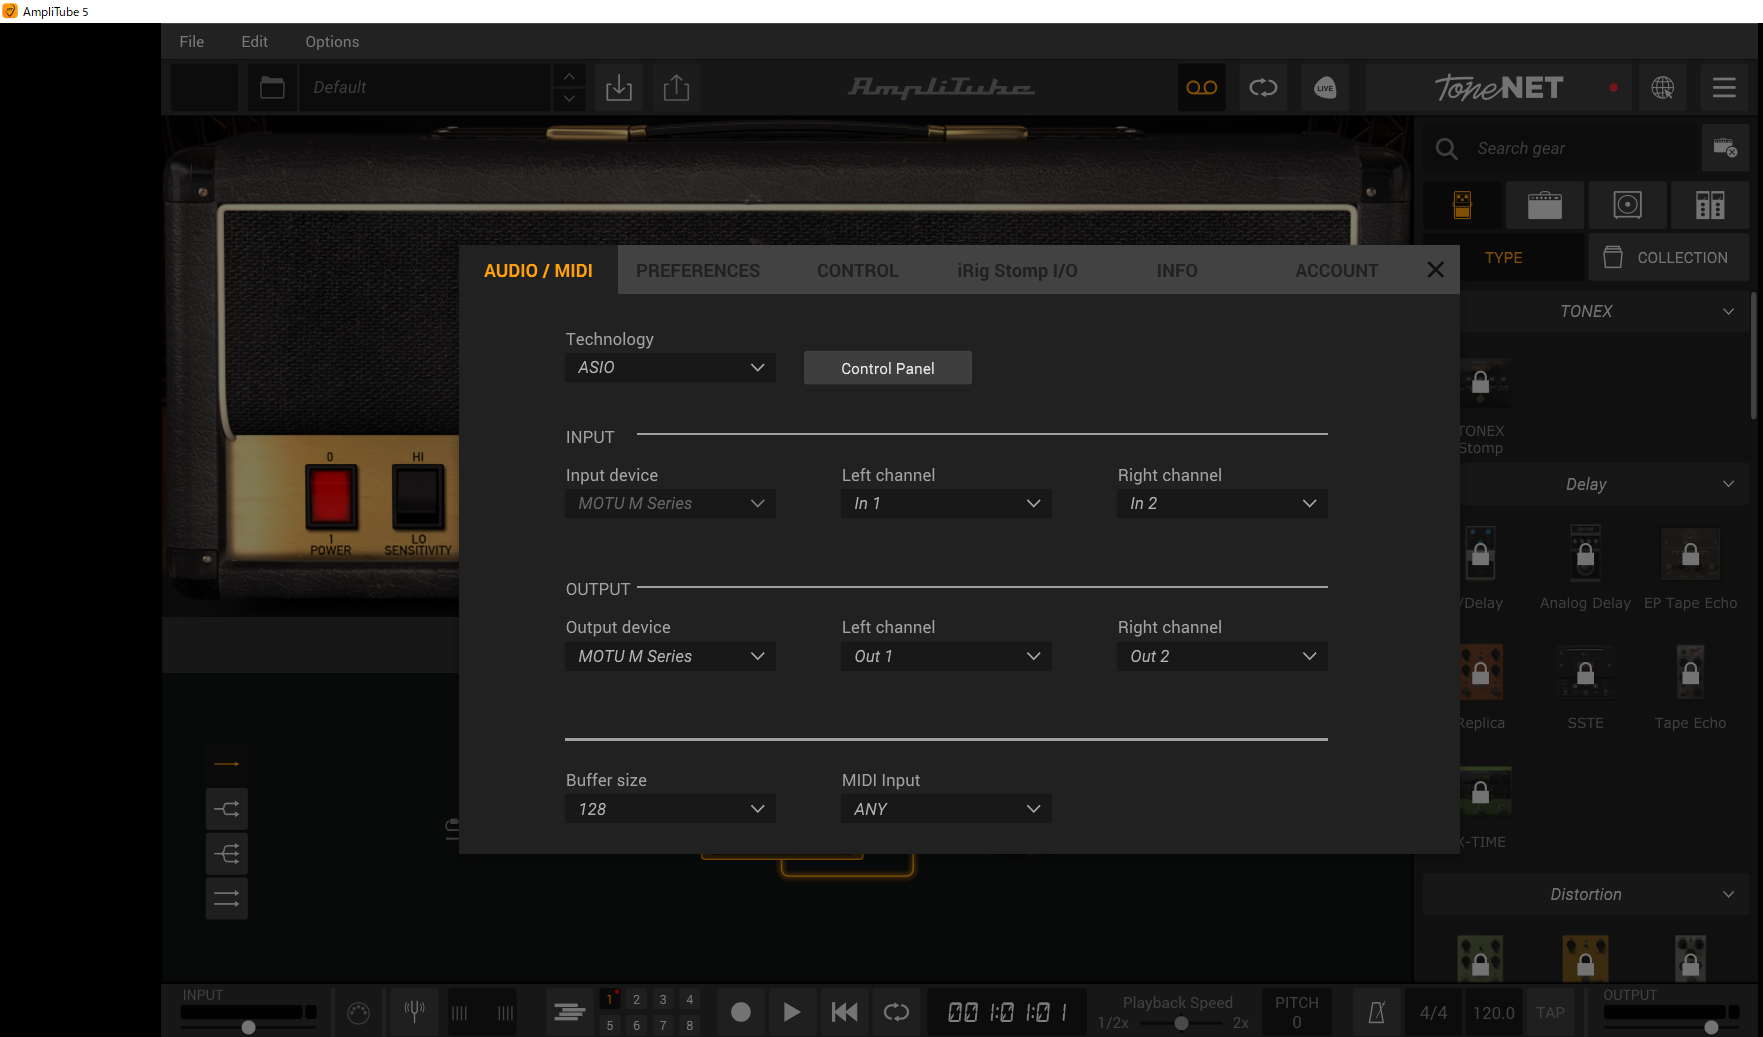Click the Control Panel button
Viewport: 1763px width, 1037px height.
tap(888, 368)
